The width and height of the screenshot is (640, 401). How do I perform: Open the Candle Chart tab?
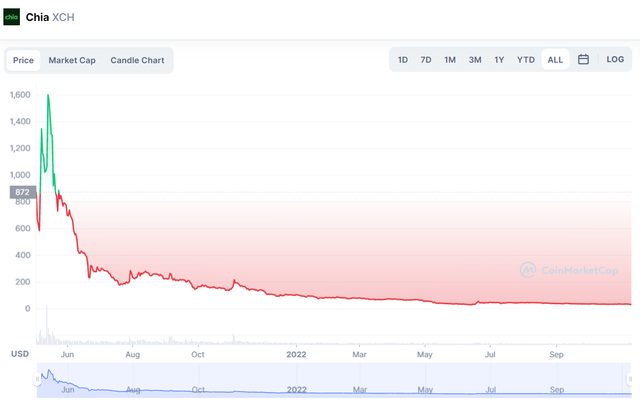137,60
